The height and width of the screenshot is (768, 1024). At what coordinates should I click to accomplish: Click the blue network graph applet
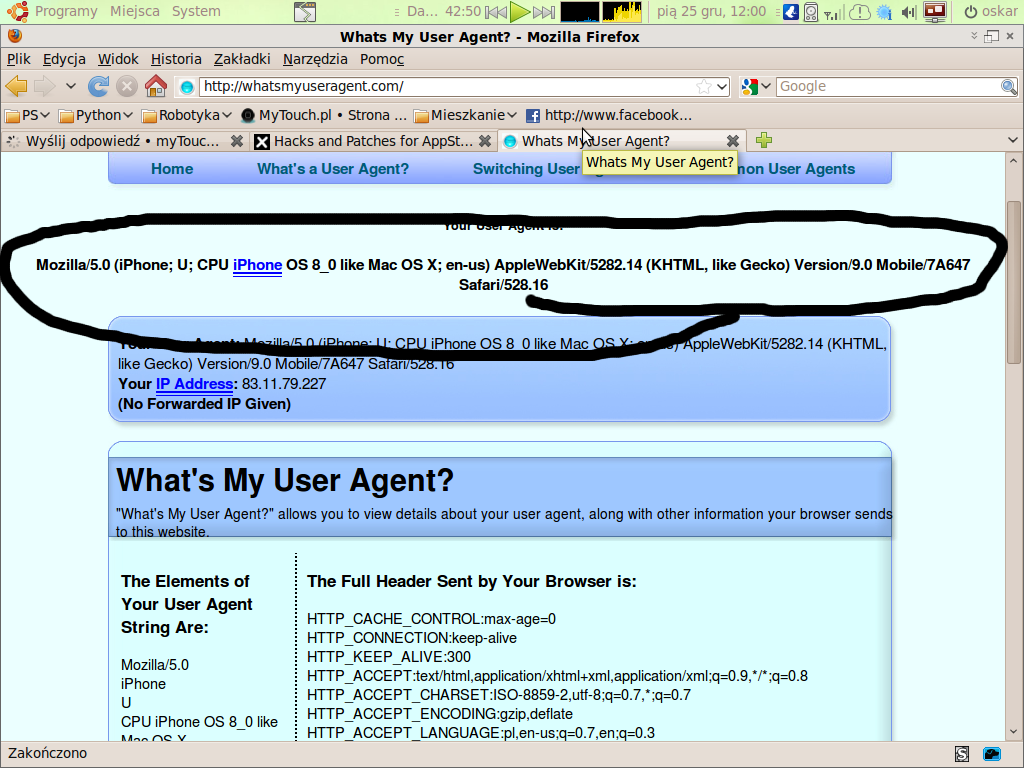pos(580,11)
